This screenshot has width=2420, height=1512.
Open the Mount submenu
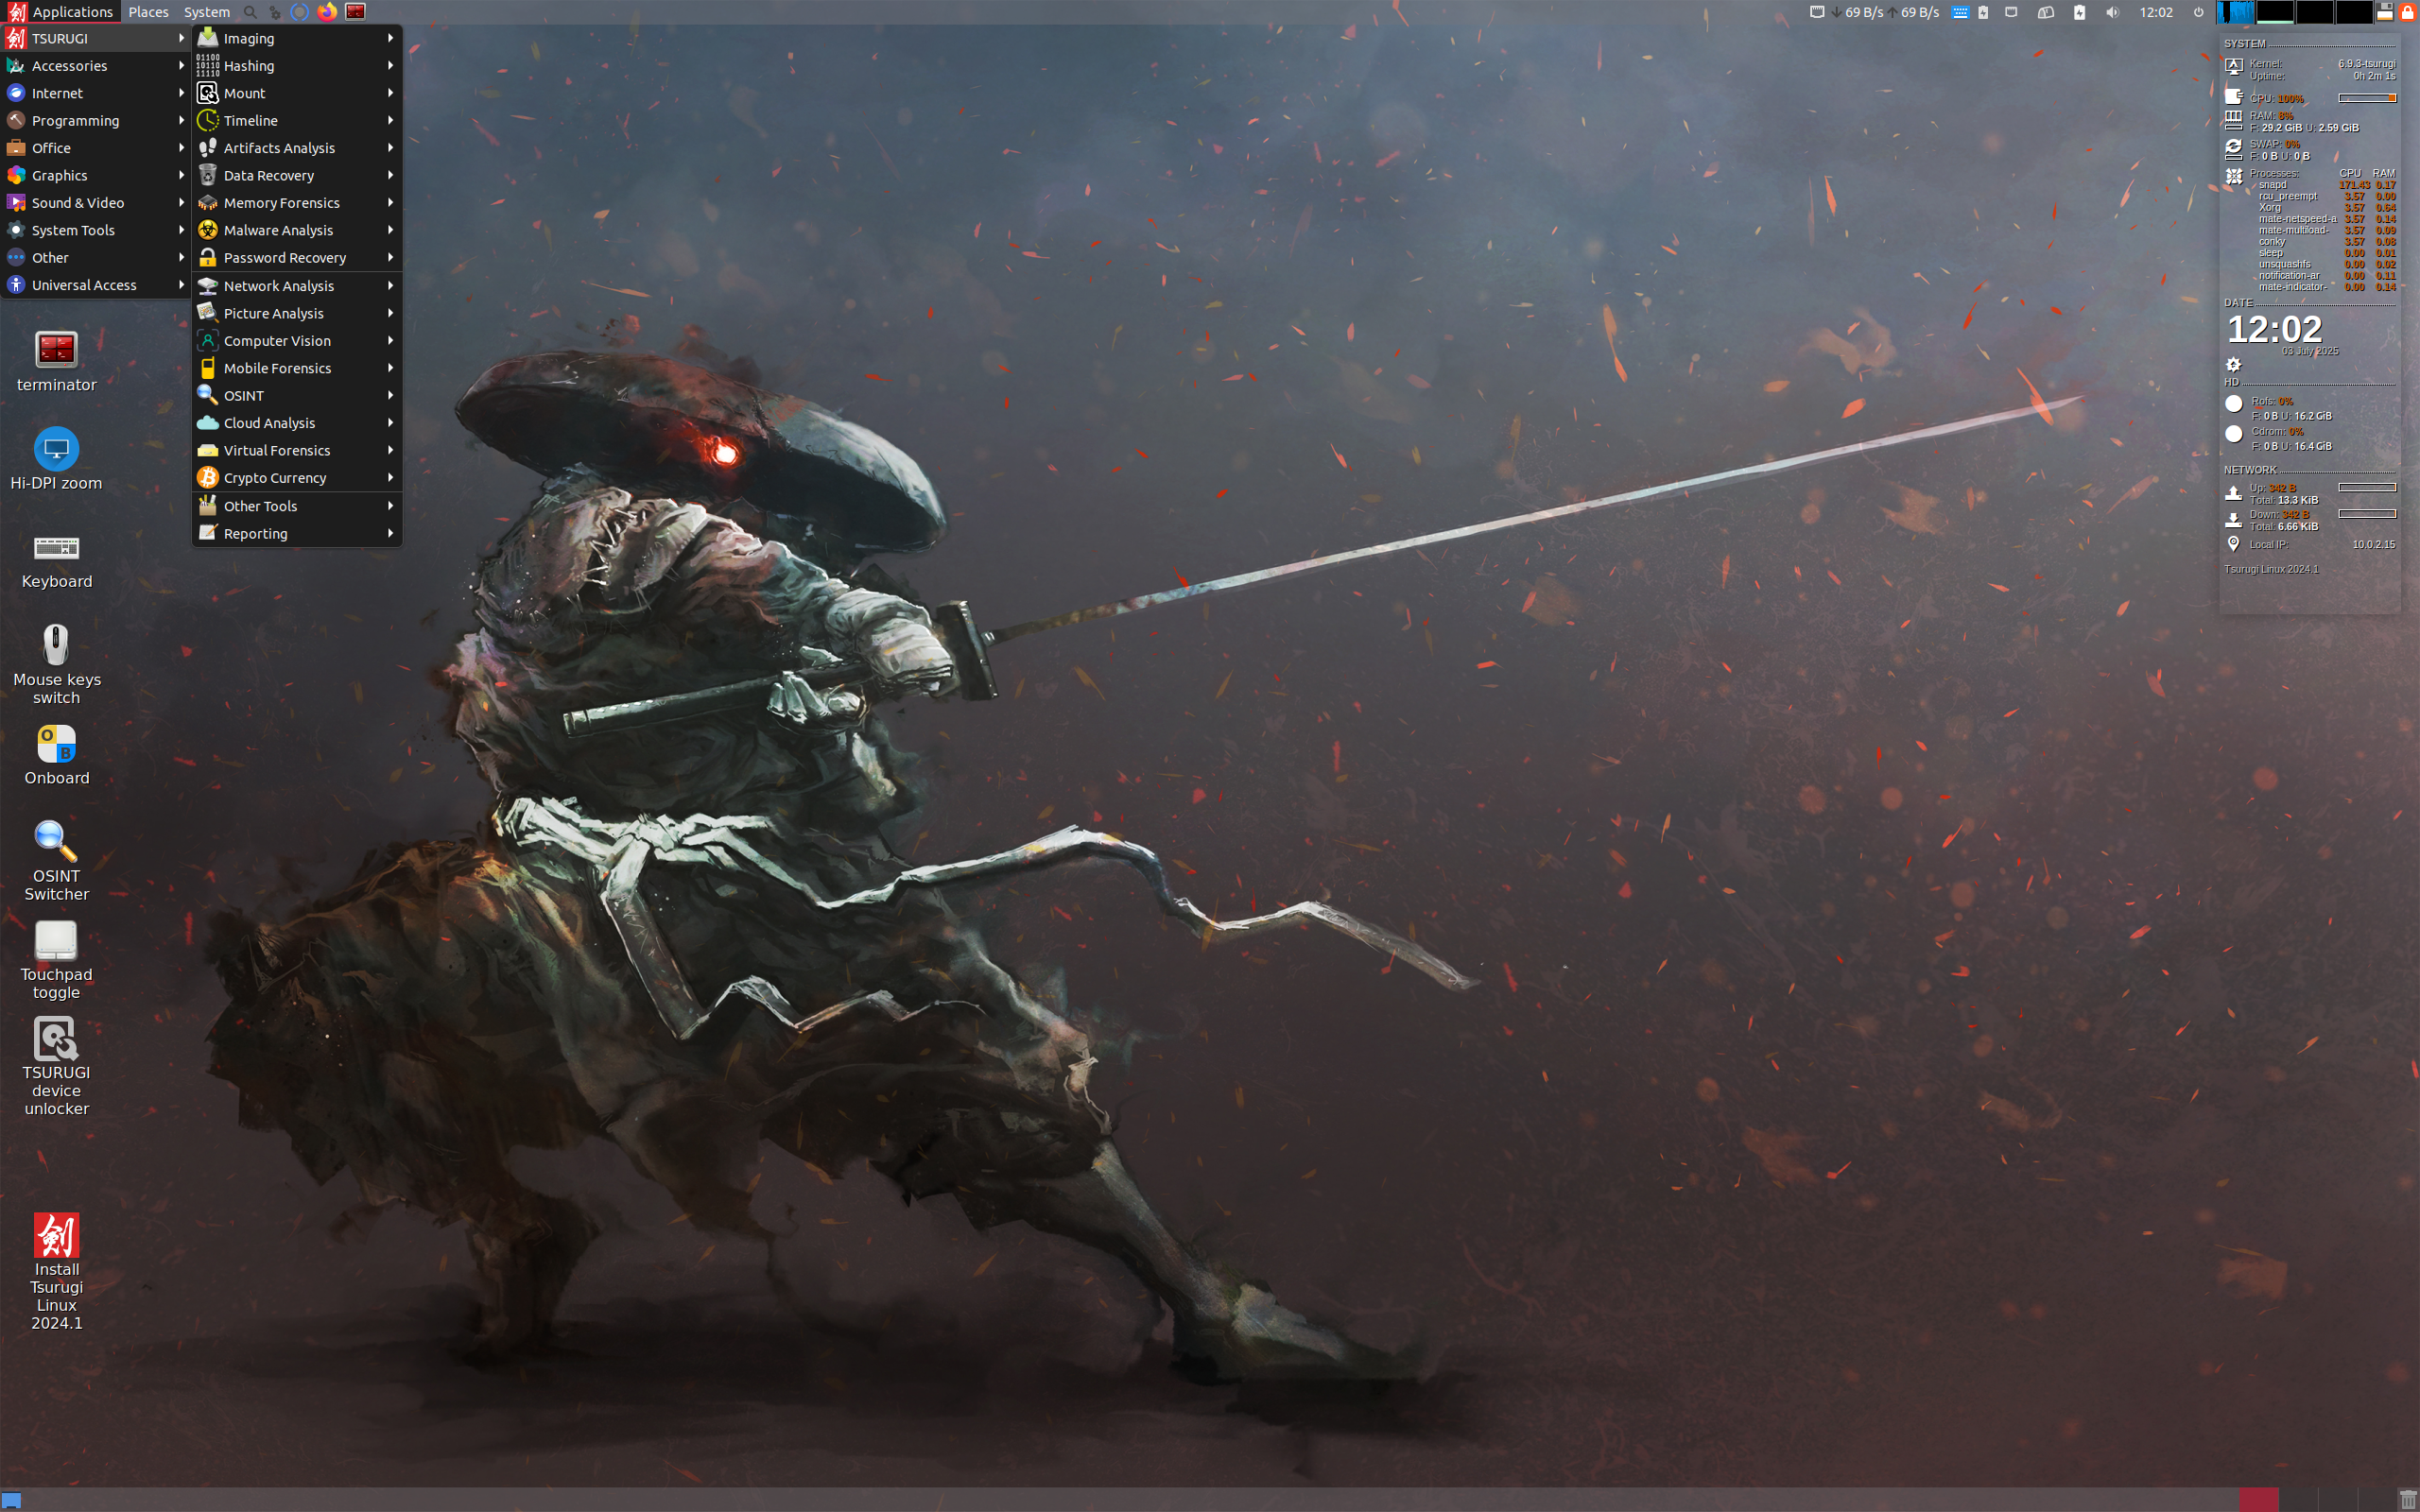point(297,93)
